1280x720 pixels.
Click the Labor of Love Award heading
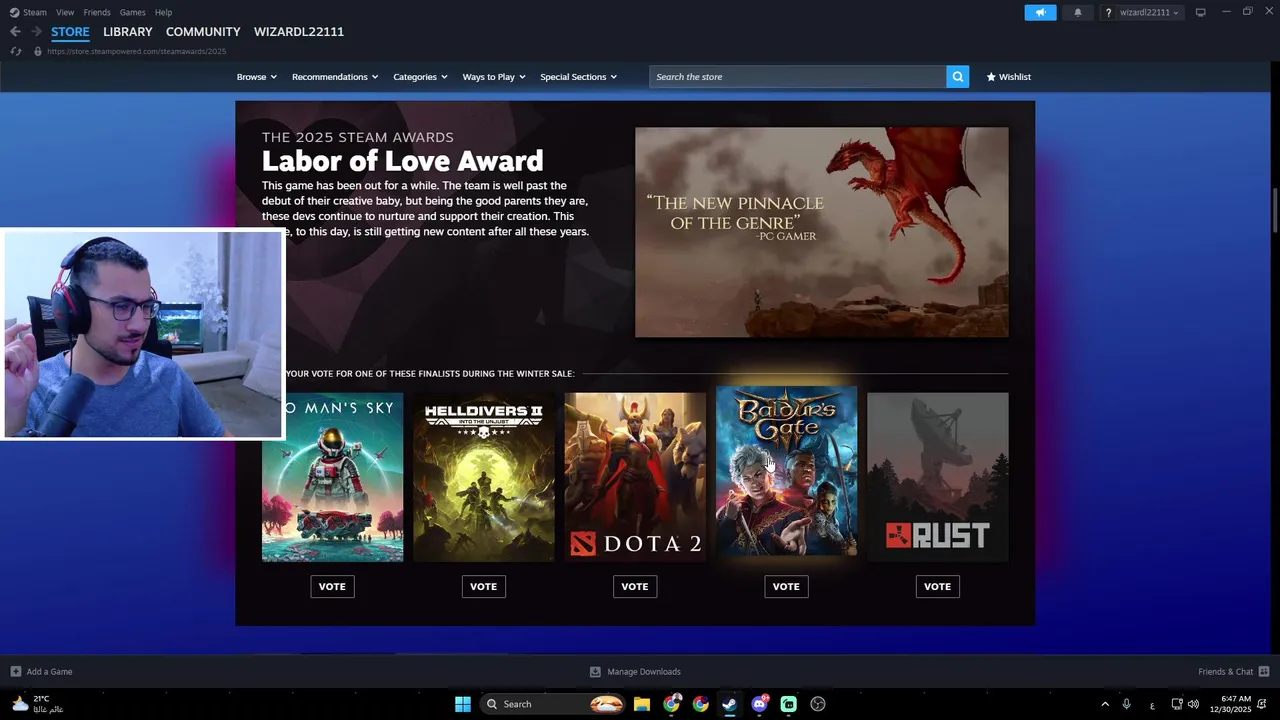pyautogui.click(x=402, y=161)
